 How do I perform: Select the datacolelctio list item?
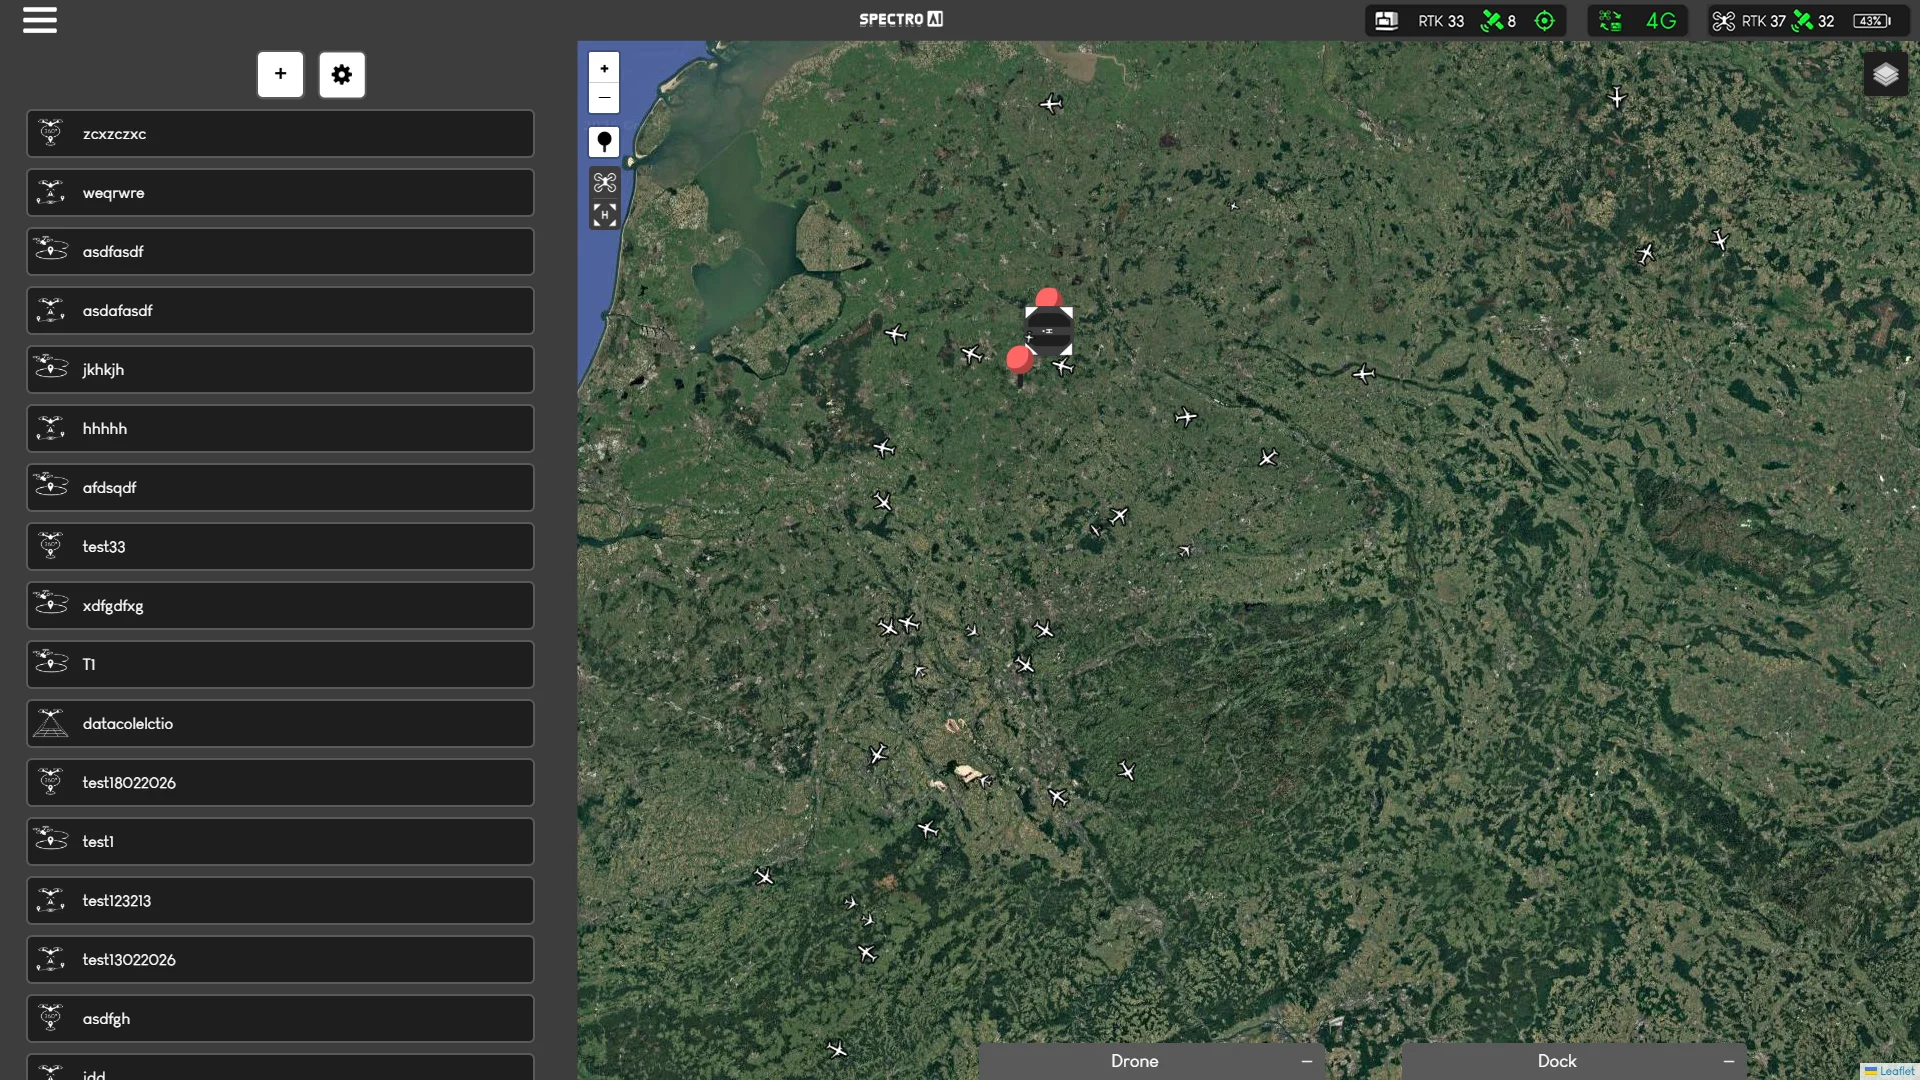click(x=280, y=723)
